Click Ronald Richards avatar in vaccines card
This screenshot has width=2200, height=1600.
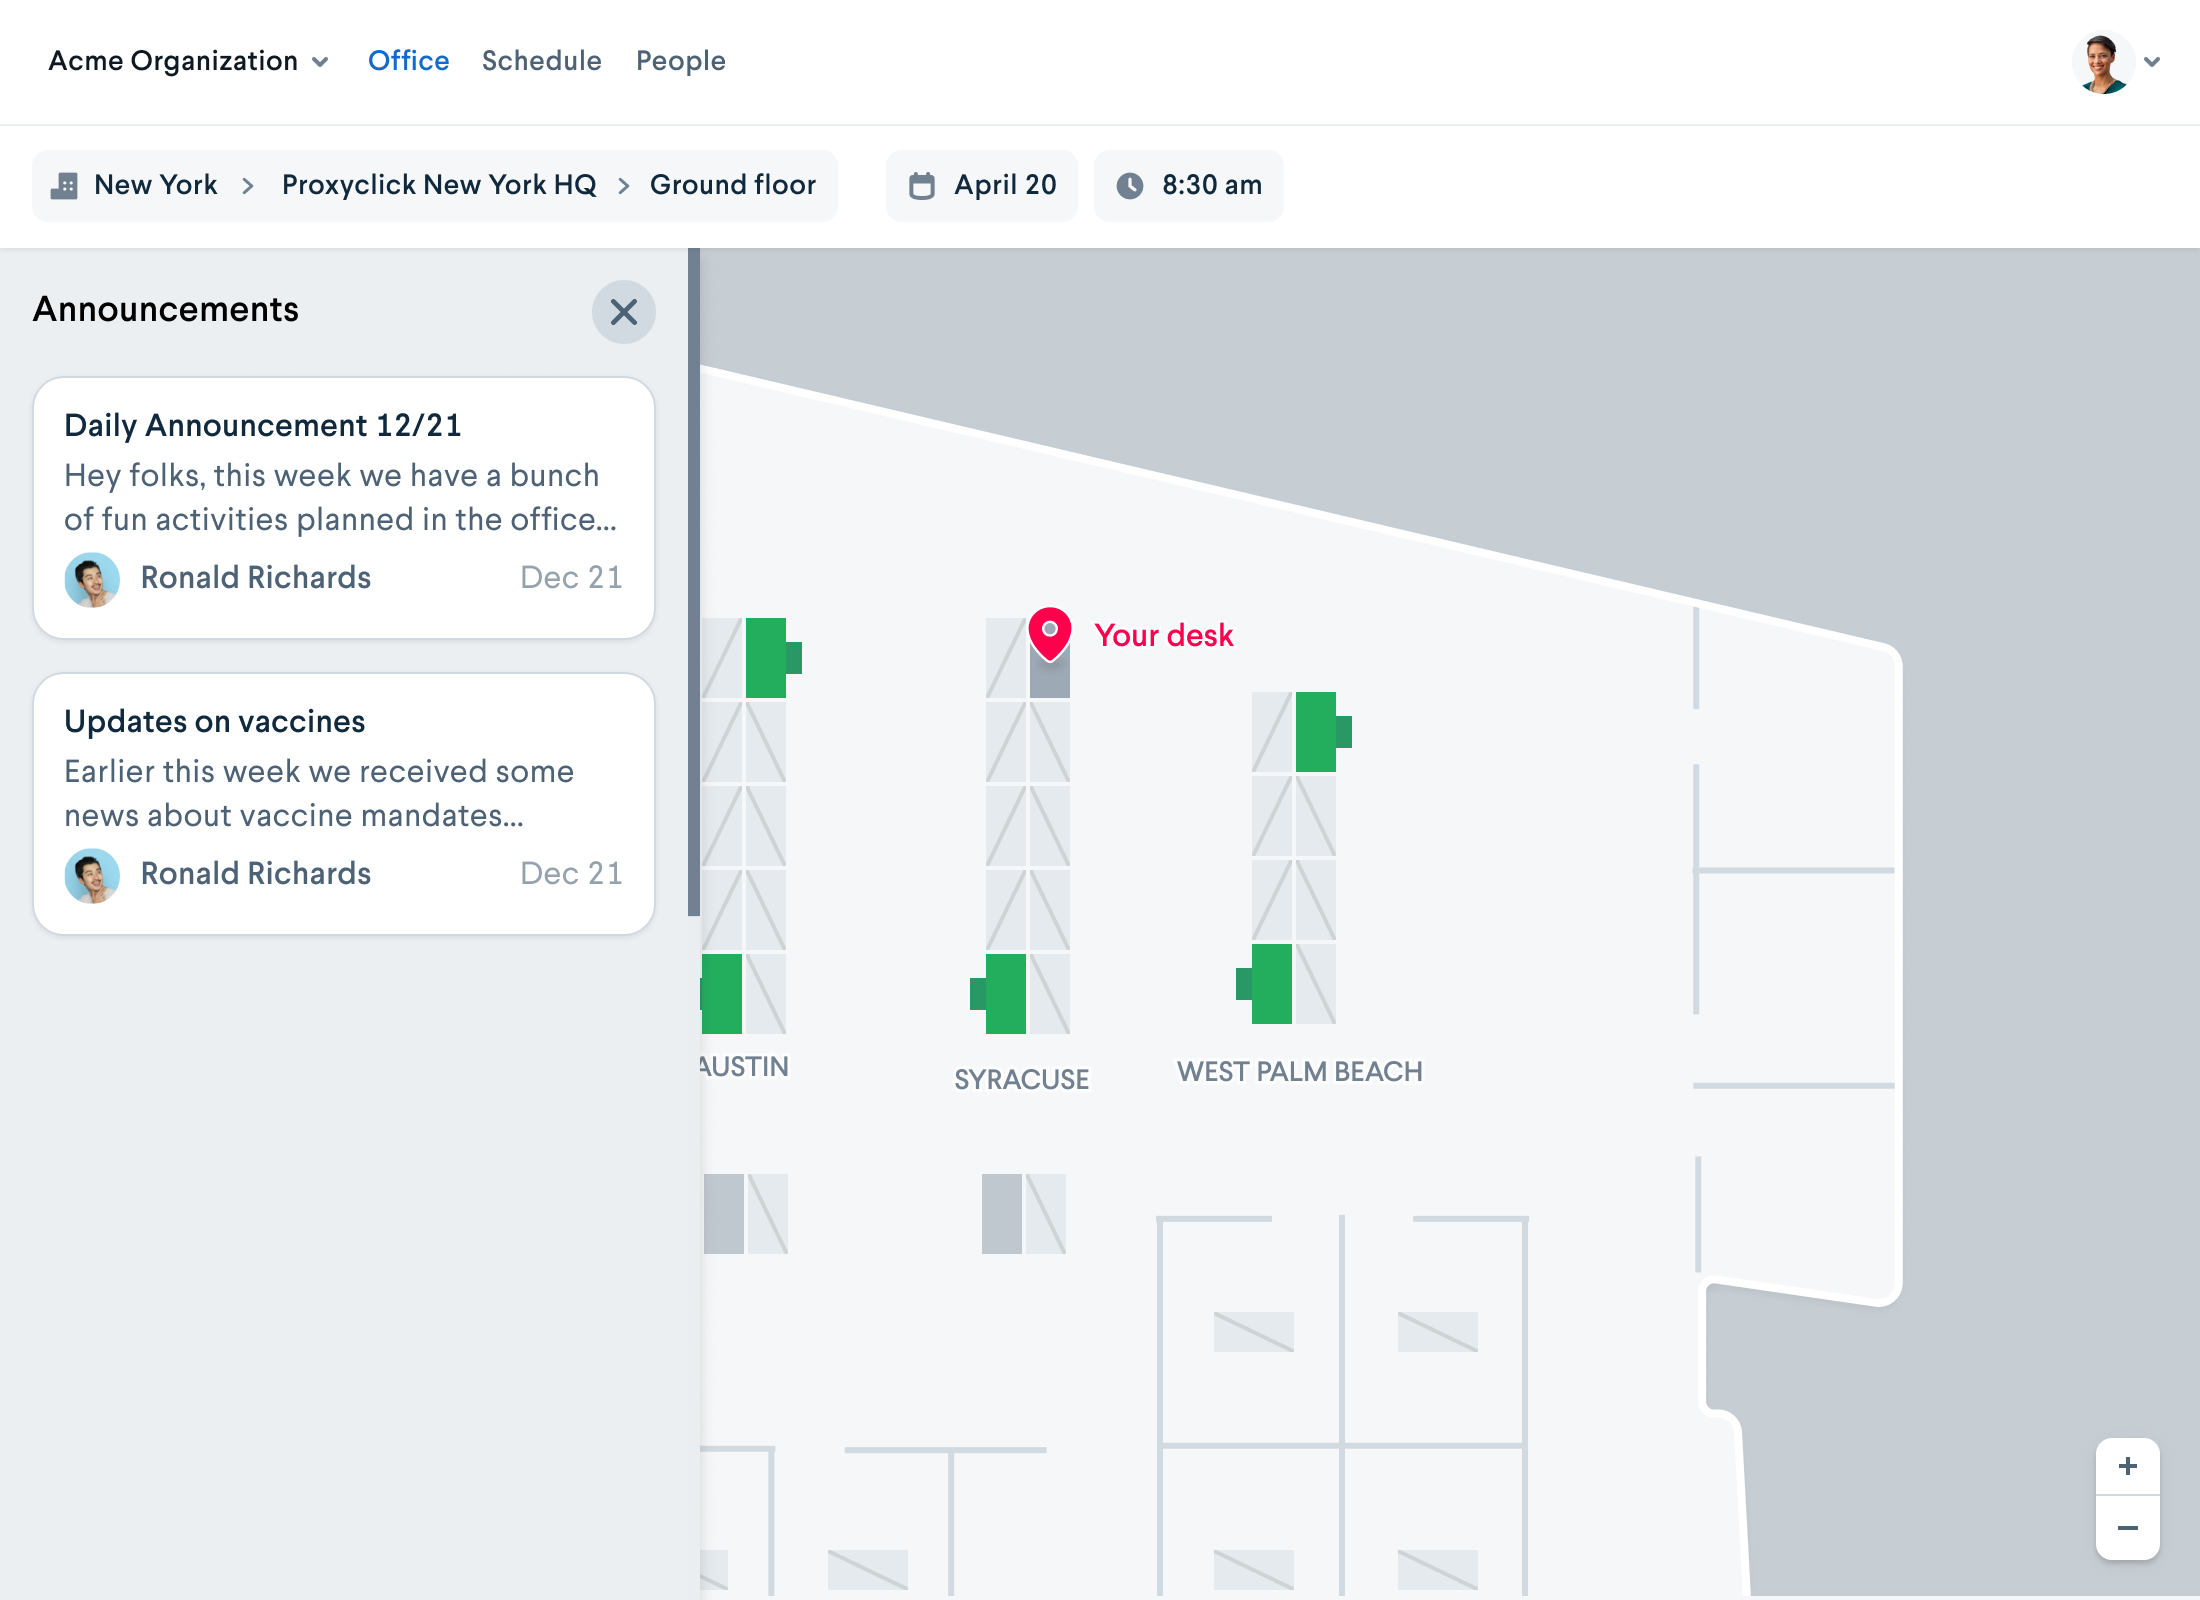coord(92,875)
